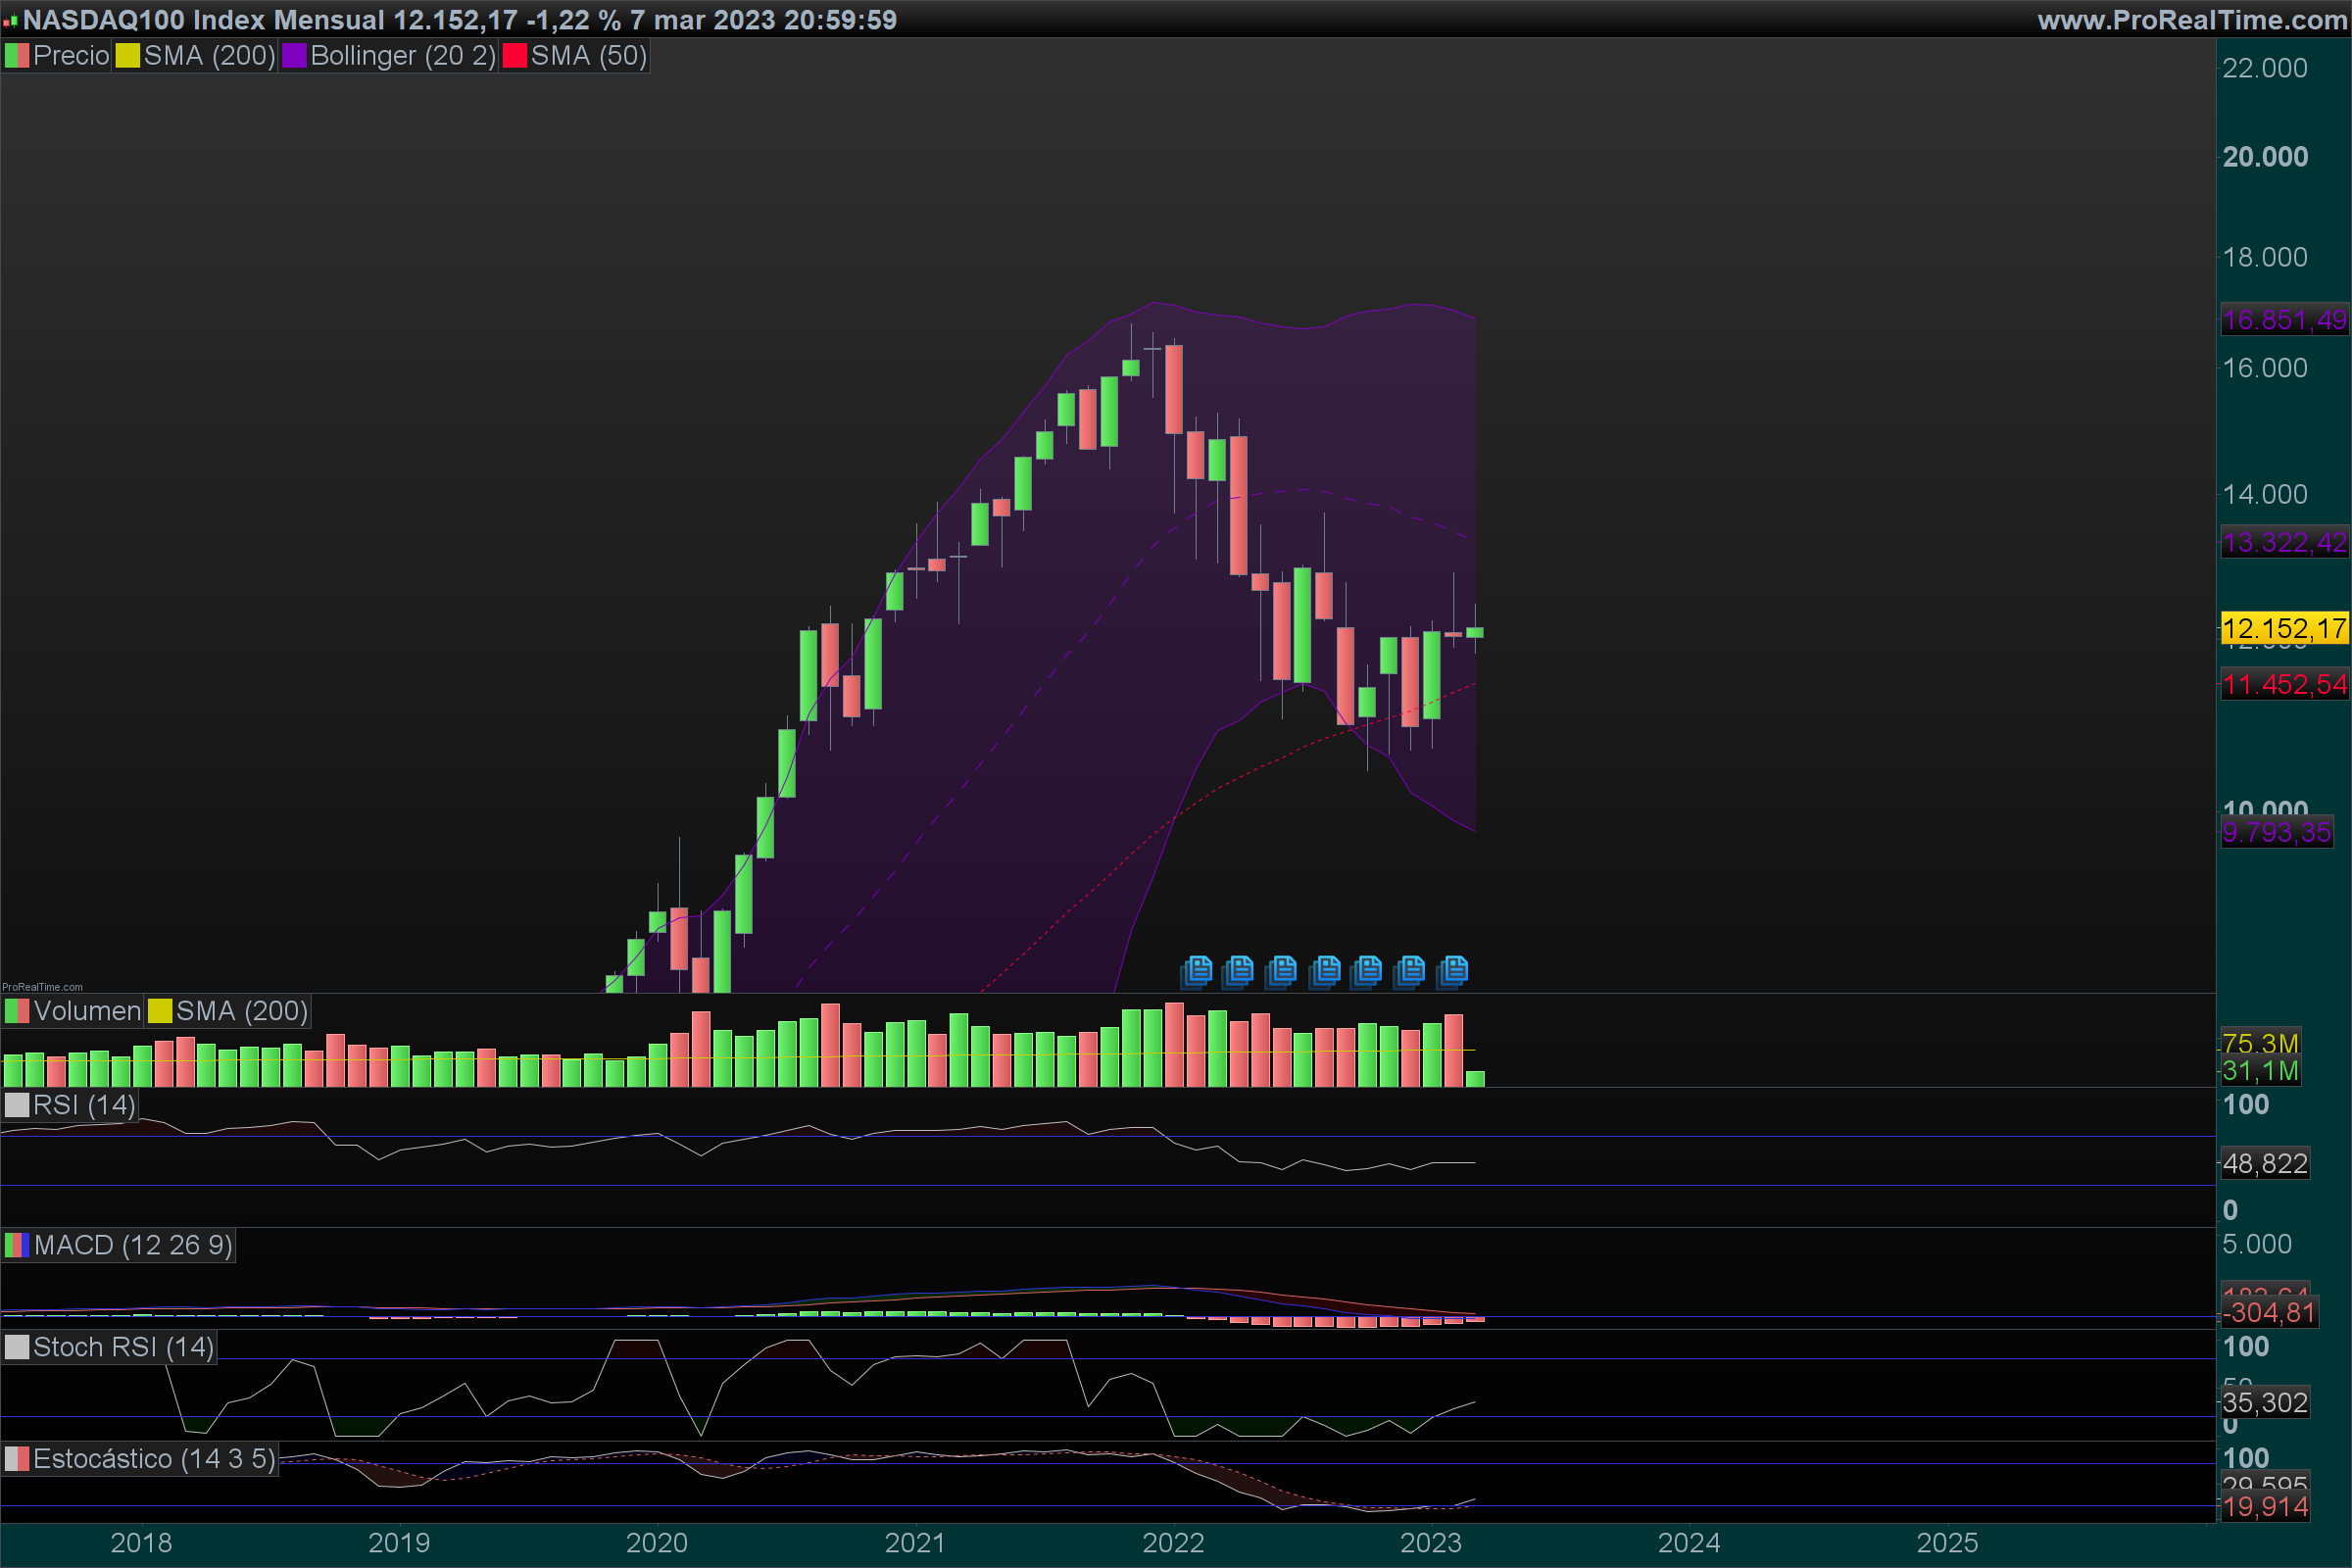Screen dimensions: 2352x1568
Task: Select the Bollinger (20 2) indicator label
Action: pyautogui.click(x=402, y=56)
